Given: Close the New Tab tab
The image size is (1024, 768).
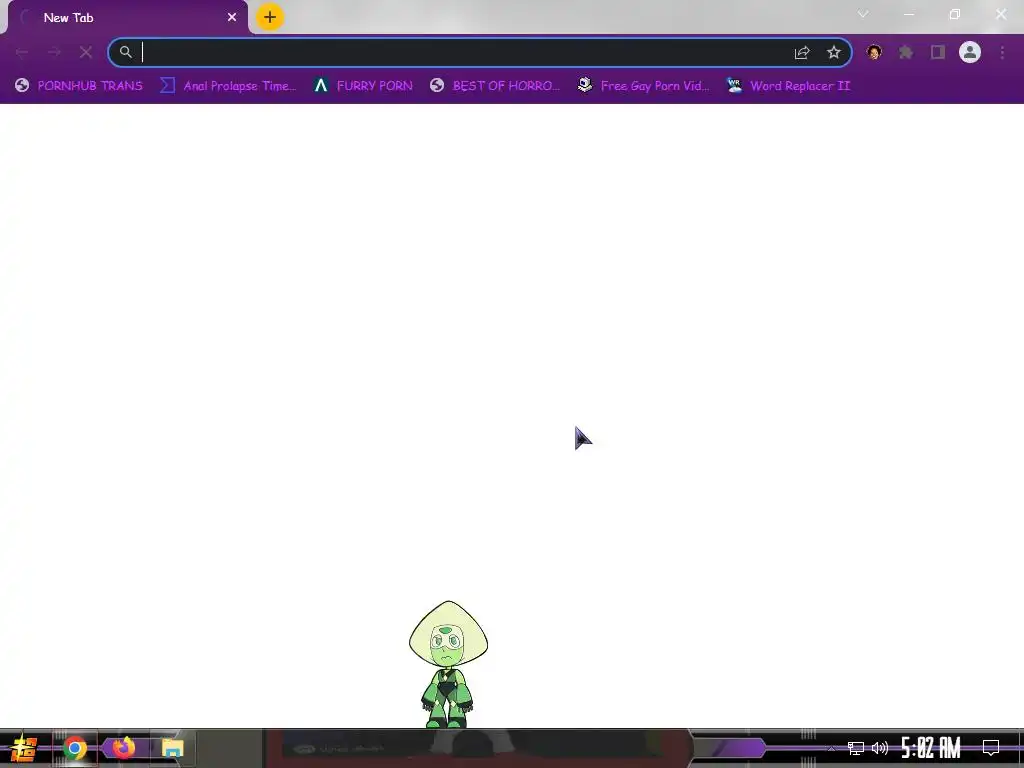Looking at the screenshot, I should click(x=232, y=18).
